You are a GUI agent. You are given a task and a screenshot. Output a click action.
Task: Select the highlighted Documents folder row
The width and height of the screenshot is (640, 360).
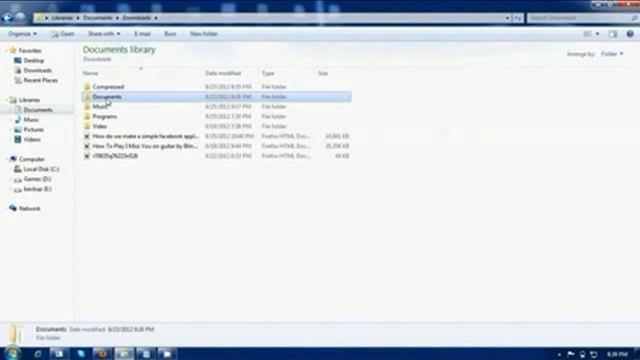coord(217,97)
